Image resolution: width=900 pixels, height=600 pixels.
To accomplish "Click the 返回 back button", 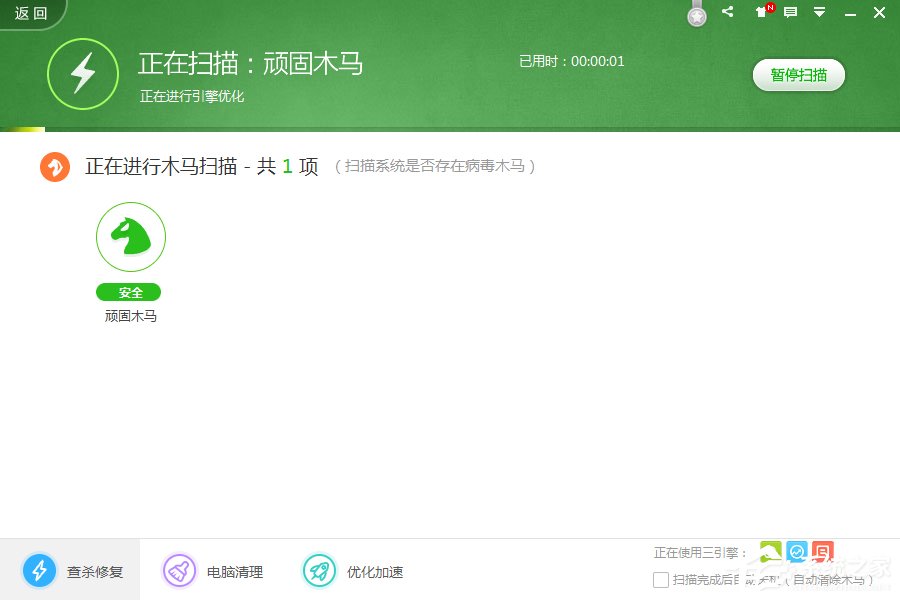I will [28, 12].
